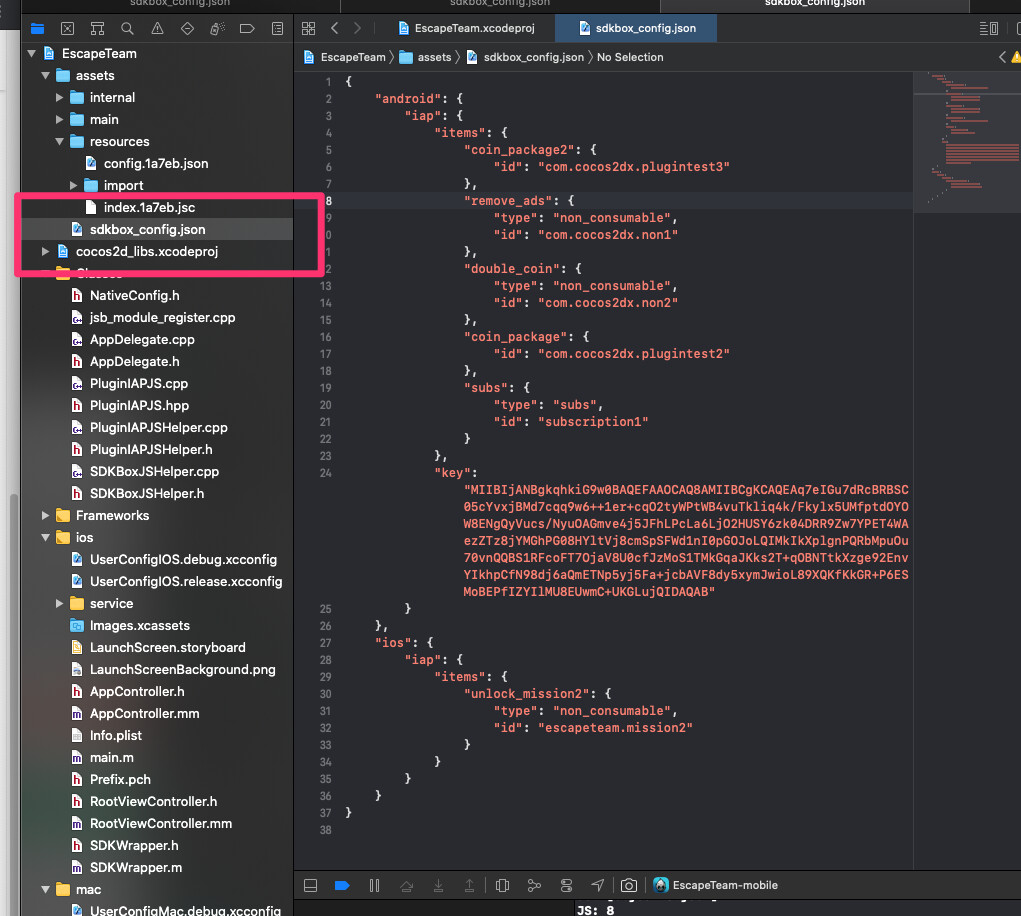The width and height of the screenshot is (1021, 916).
Task: Open the Report navigator icon
Action: tap(277, 28)
